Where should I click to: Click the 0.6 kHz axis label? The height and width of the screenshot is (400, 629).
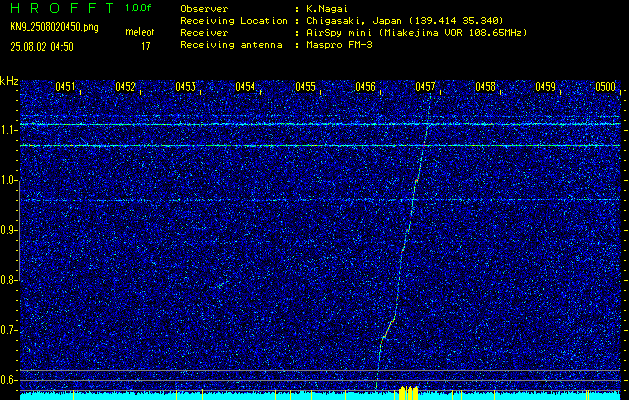coord(8,380)
